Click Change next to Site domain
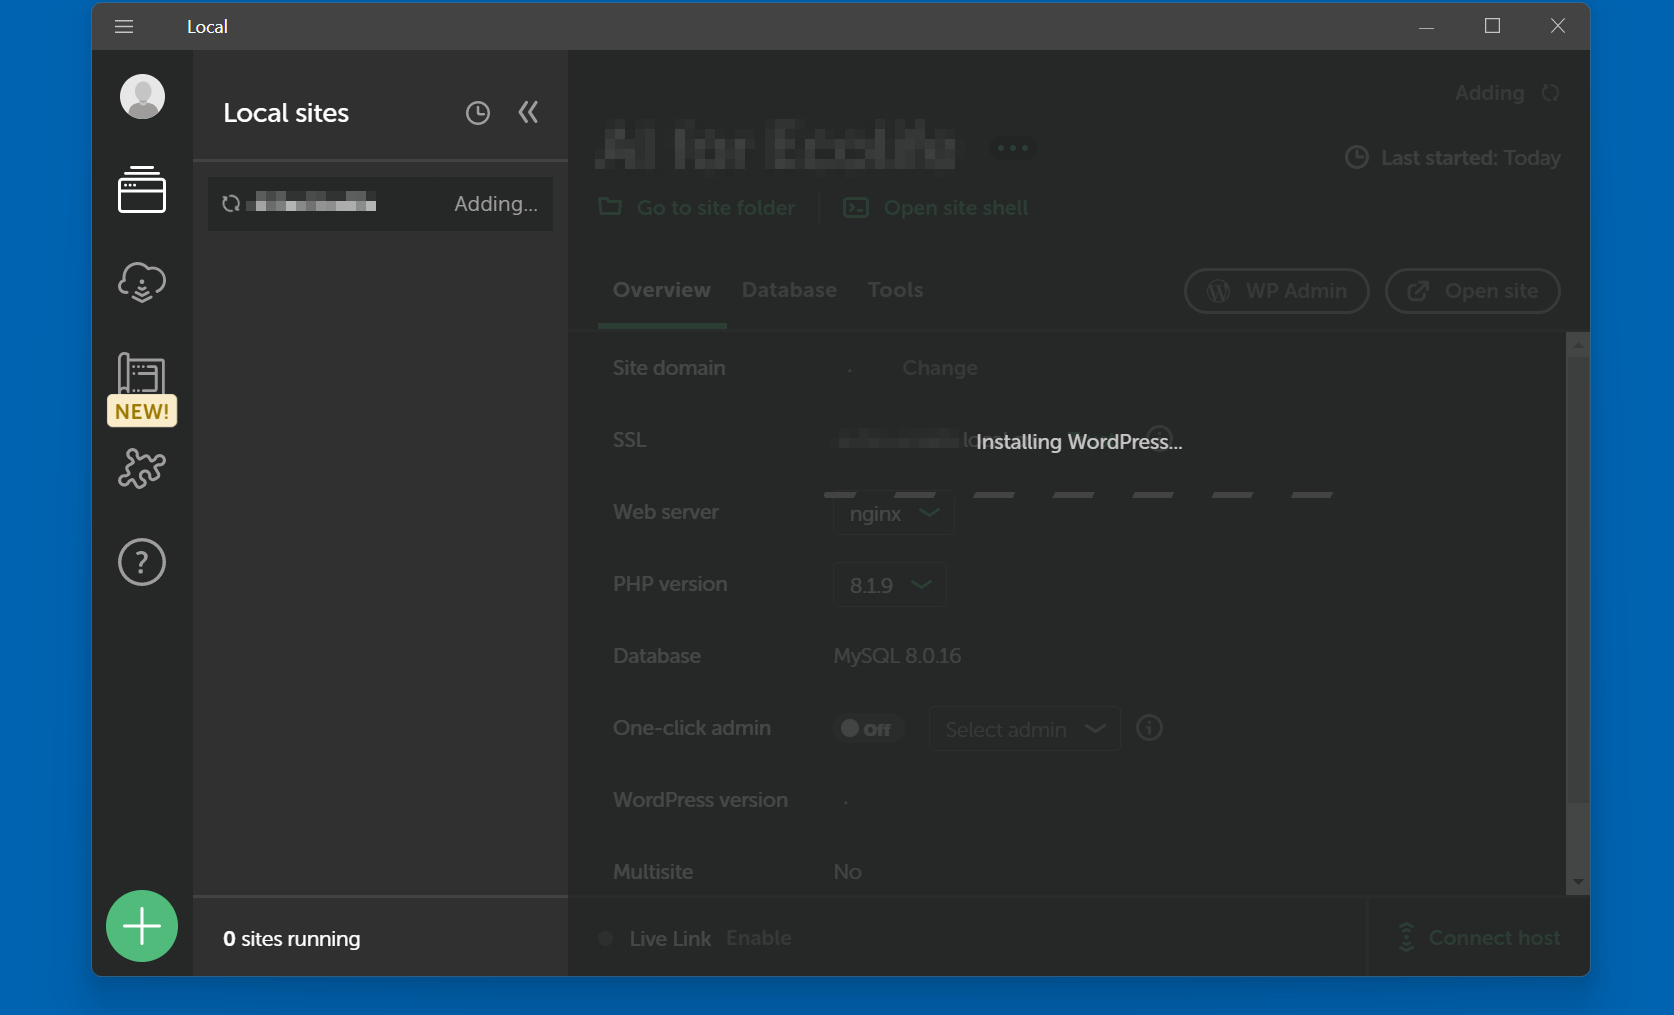This screenshot has height=1015, width=1674. pos(940,368)
